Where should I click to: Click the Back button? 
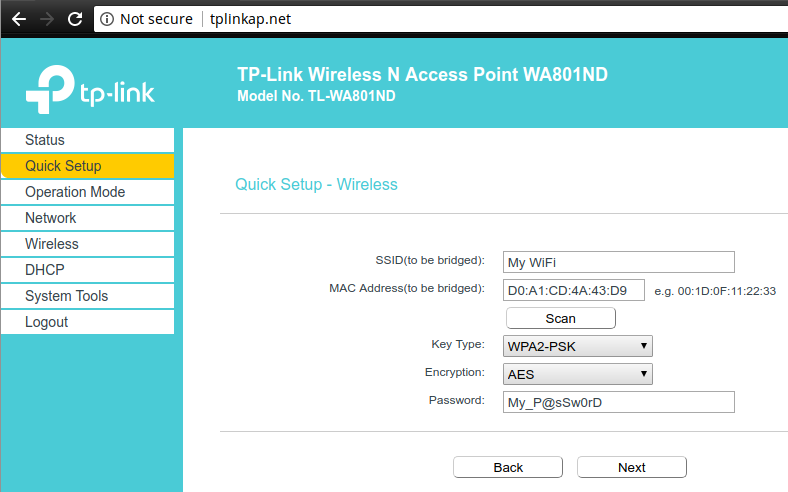[508, 467]
